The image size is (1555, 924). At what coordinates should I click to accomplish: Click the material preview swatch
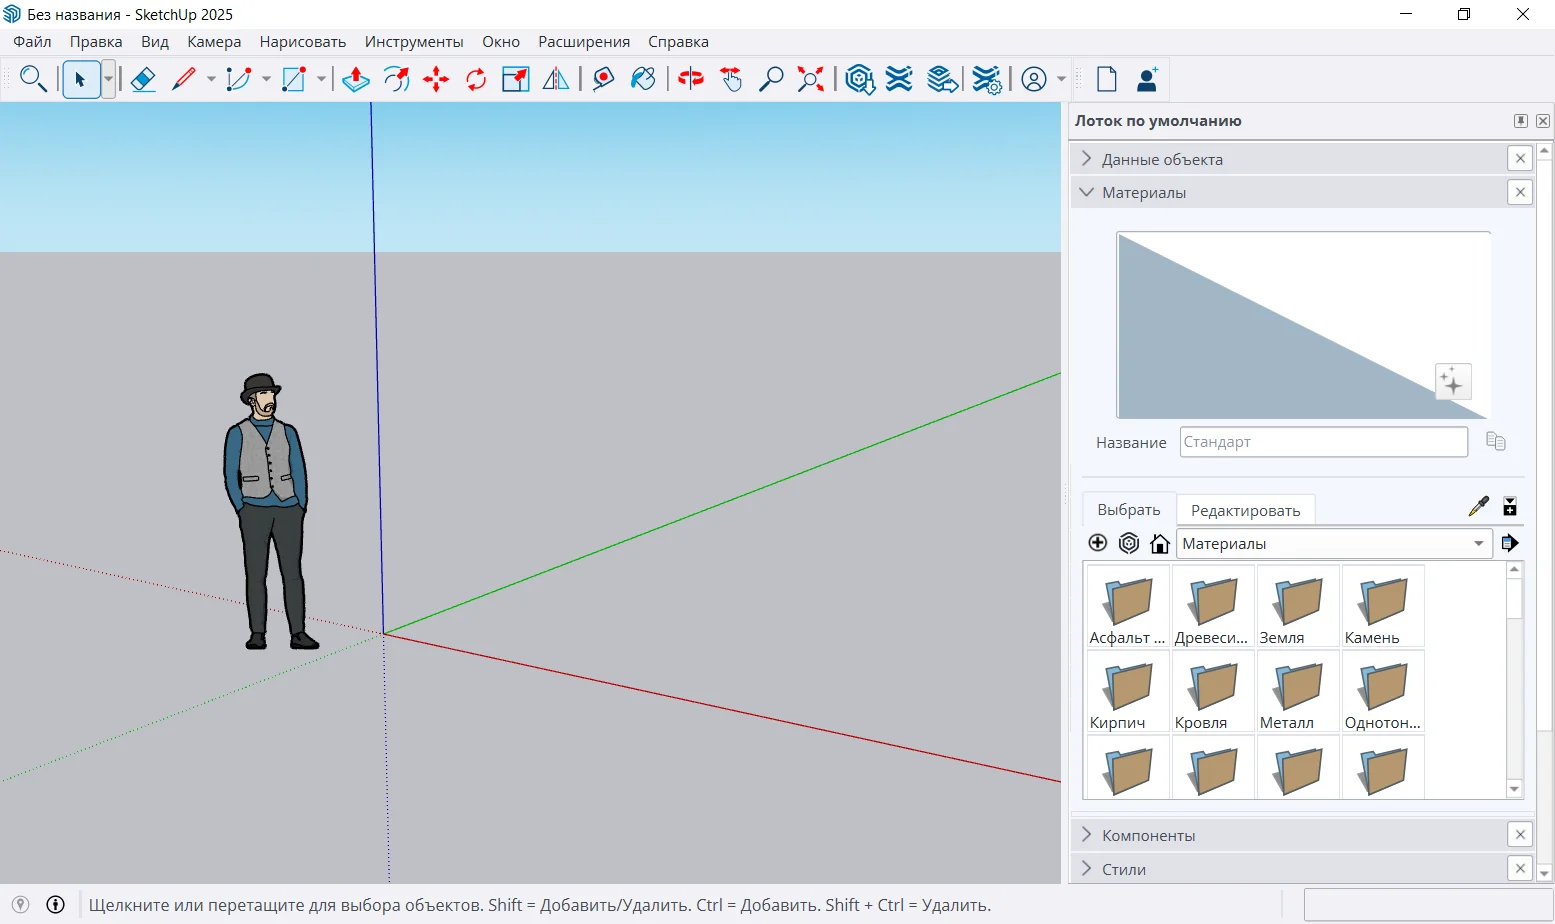[x=1303, y=326]
